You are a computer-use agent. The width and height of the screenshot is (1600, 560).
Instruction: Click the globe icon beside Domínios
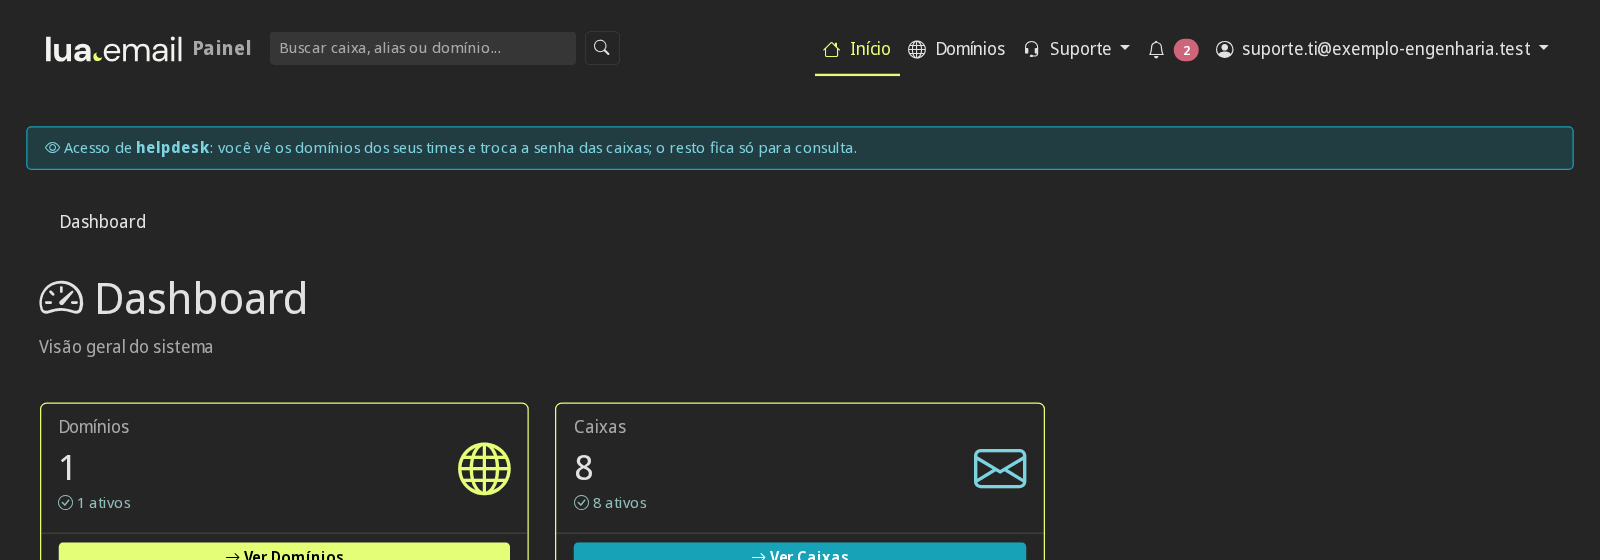point(917,49)
